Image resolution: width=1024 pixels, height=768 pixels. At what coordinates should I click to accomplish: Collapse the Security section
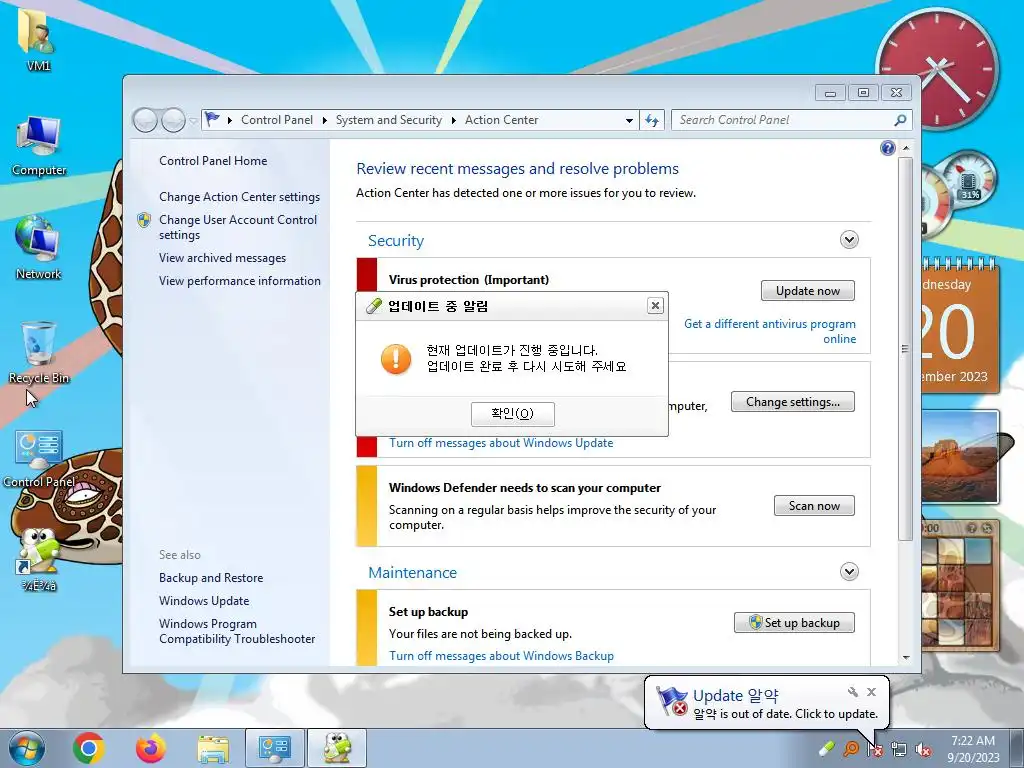[849, 240]
